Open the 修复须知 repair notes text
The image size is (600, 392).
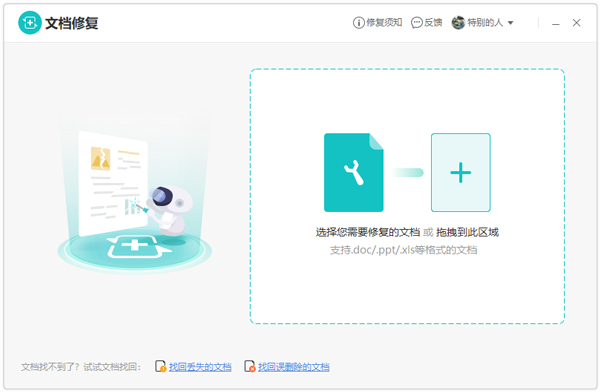(x=384, y=23)
